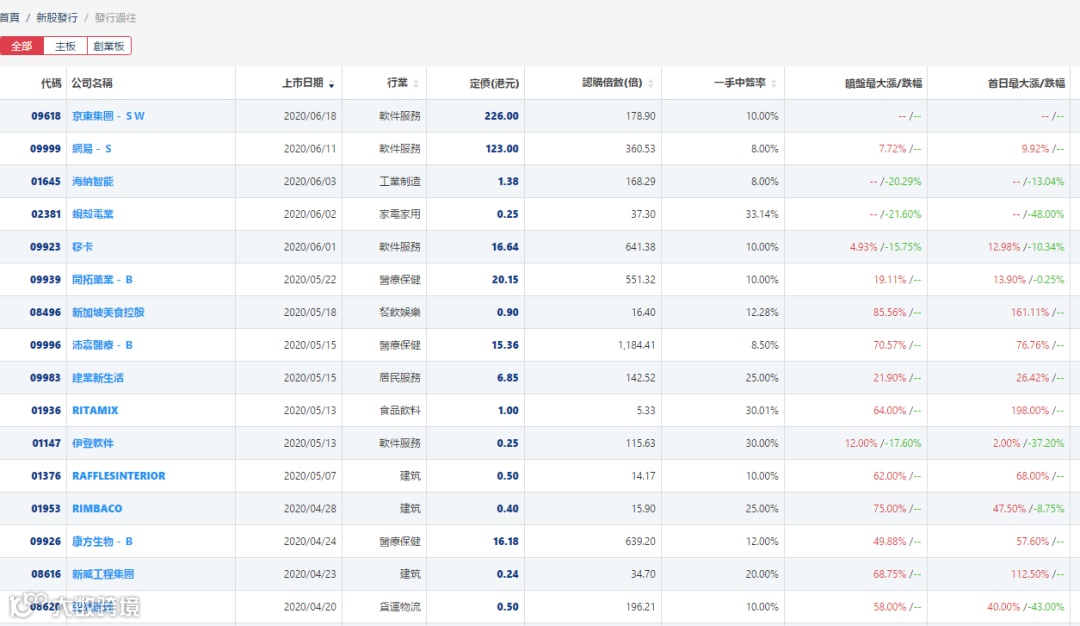
Task: Click 食品飲料 industry cell
Action: click(399, 410)
